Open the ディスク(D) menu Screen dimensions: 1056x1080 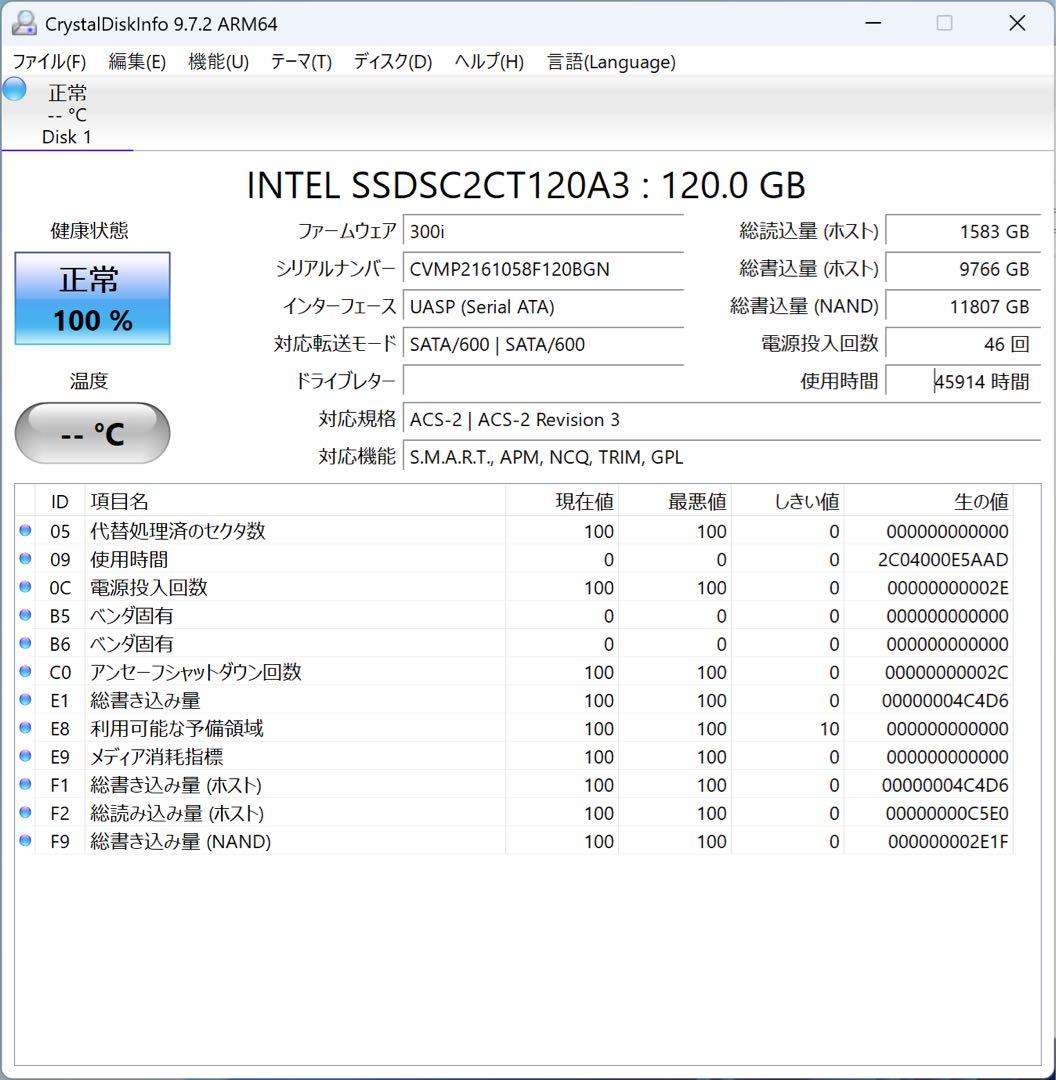pos(391,61)
